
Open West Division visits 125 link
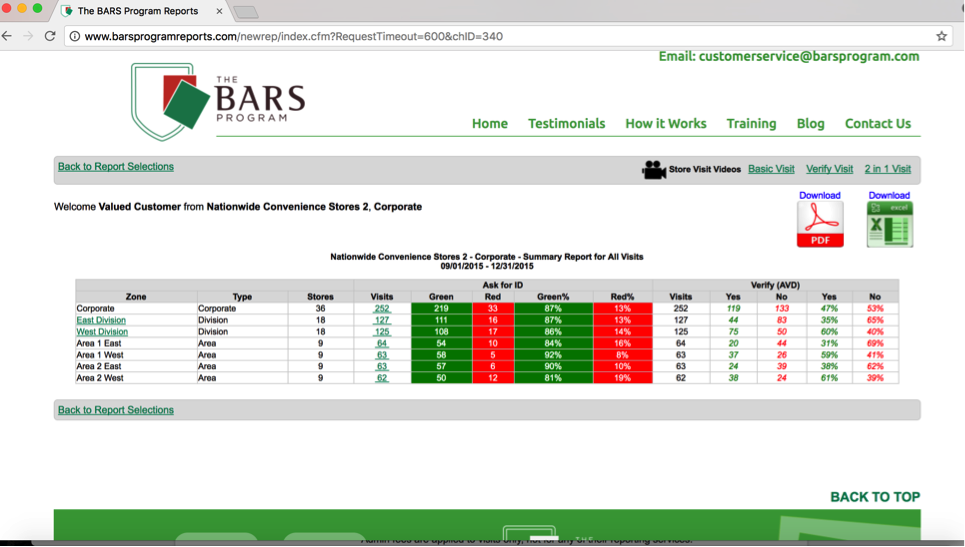pos(382,332)
